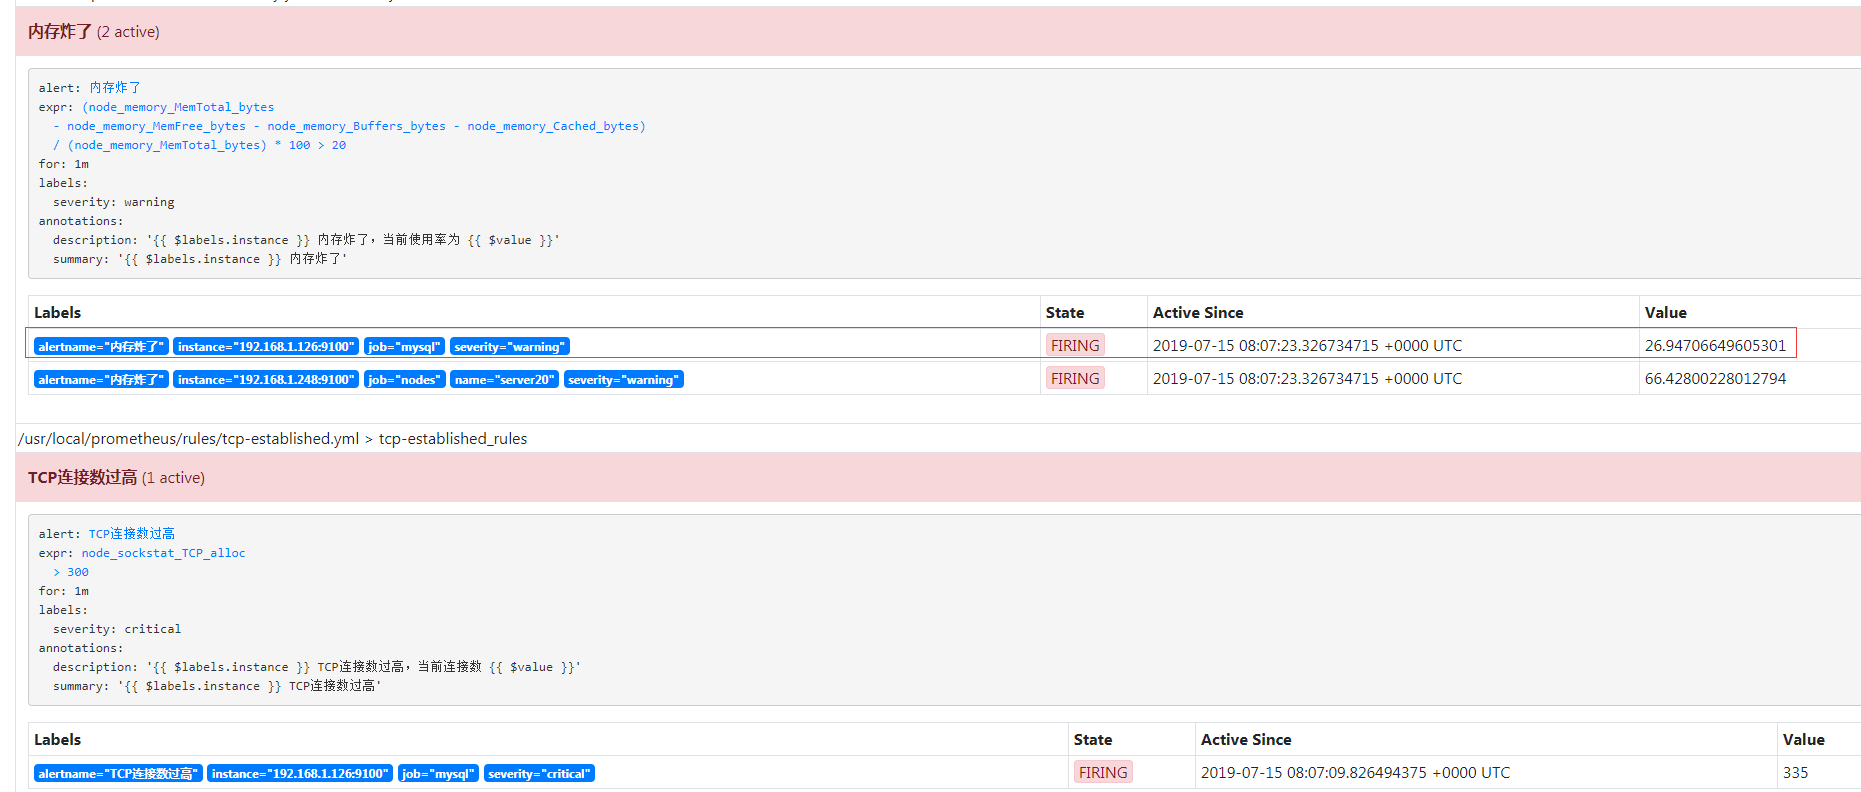Click the FIRING state badge in TCP alert row

(1103, 773)
